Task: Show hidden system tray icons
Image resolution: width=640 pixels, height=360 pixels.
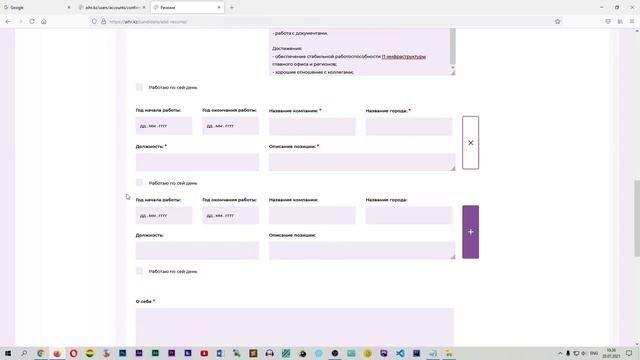Action: 560,353
